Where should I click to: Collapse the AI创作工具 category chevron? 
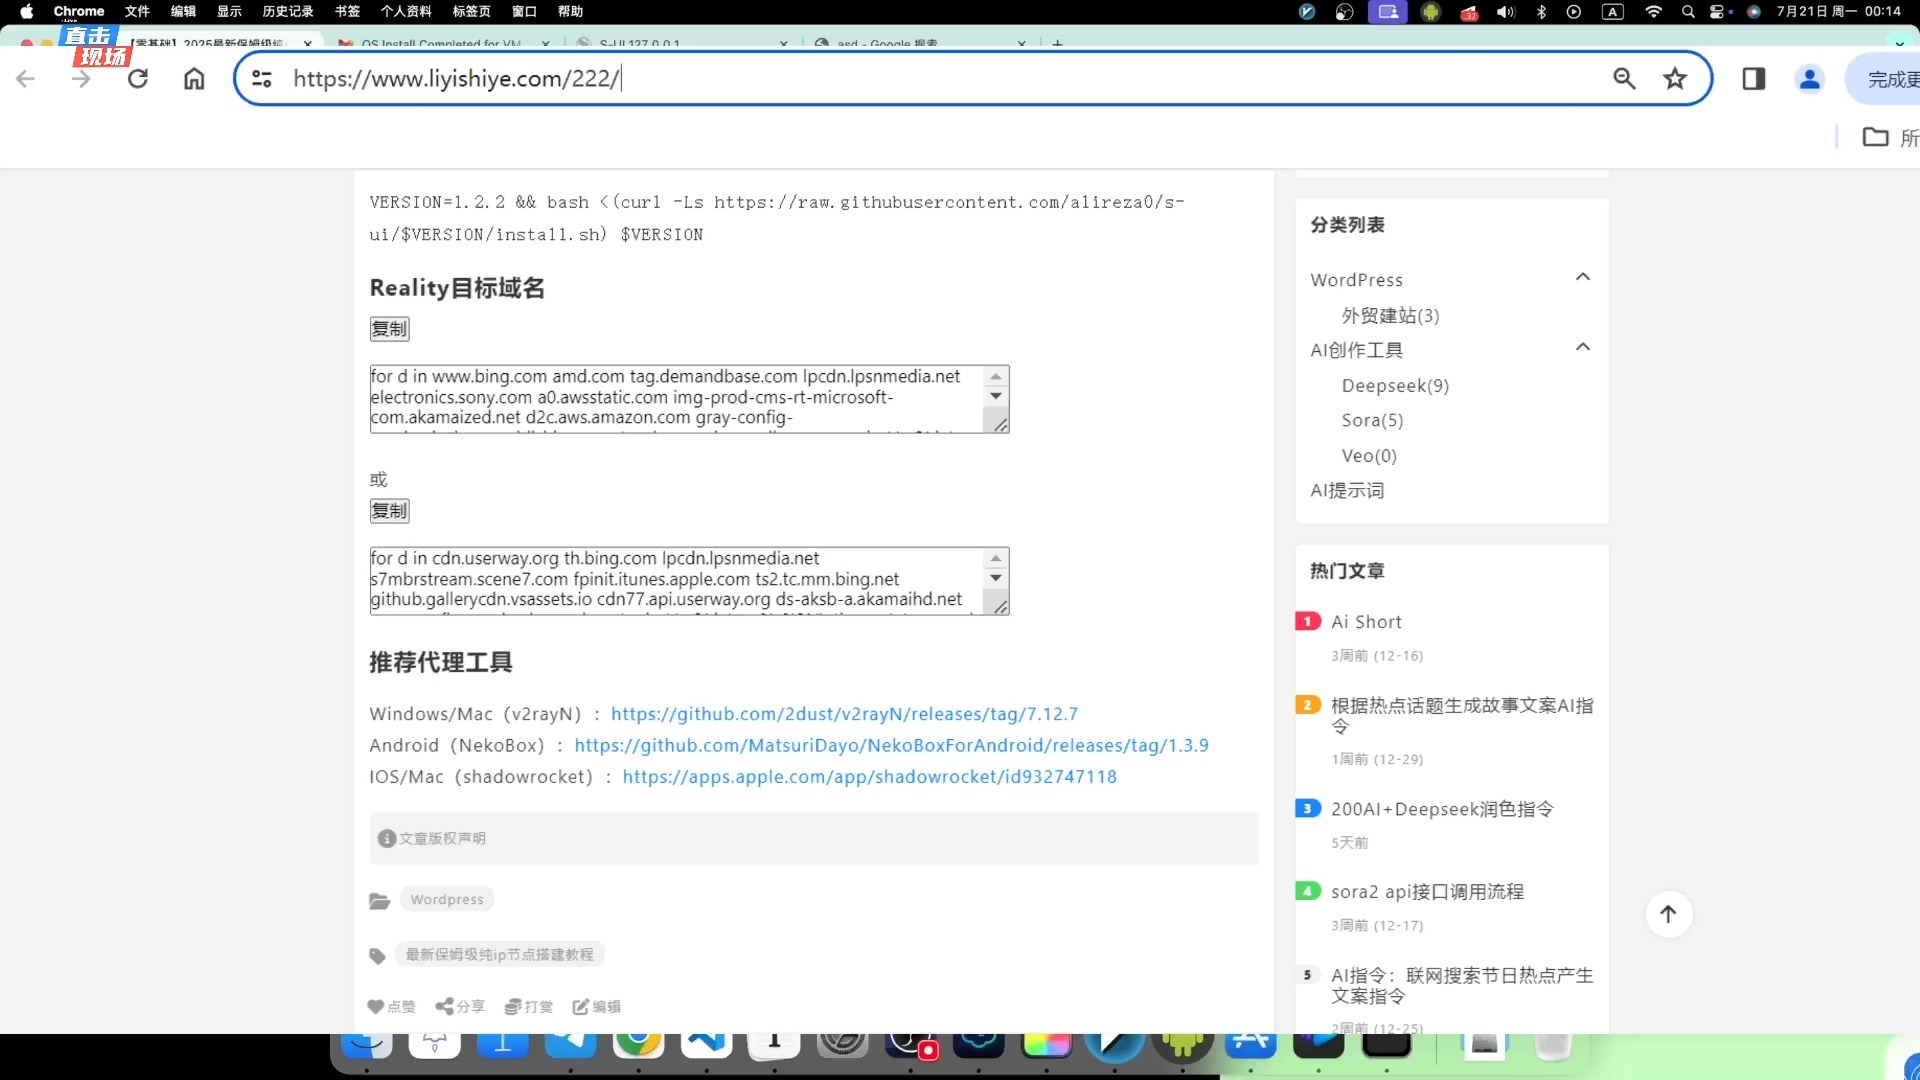pyautogui.click(x=1582, y=347)
